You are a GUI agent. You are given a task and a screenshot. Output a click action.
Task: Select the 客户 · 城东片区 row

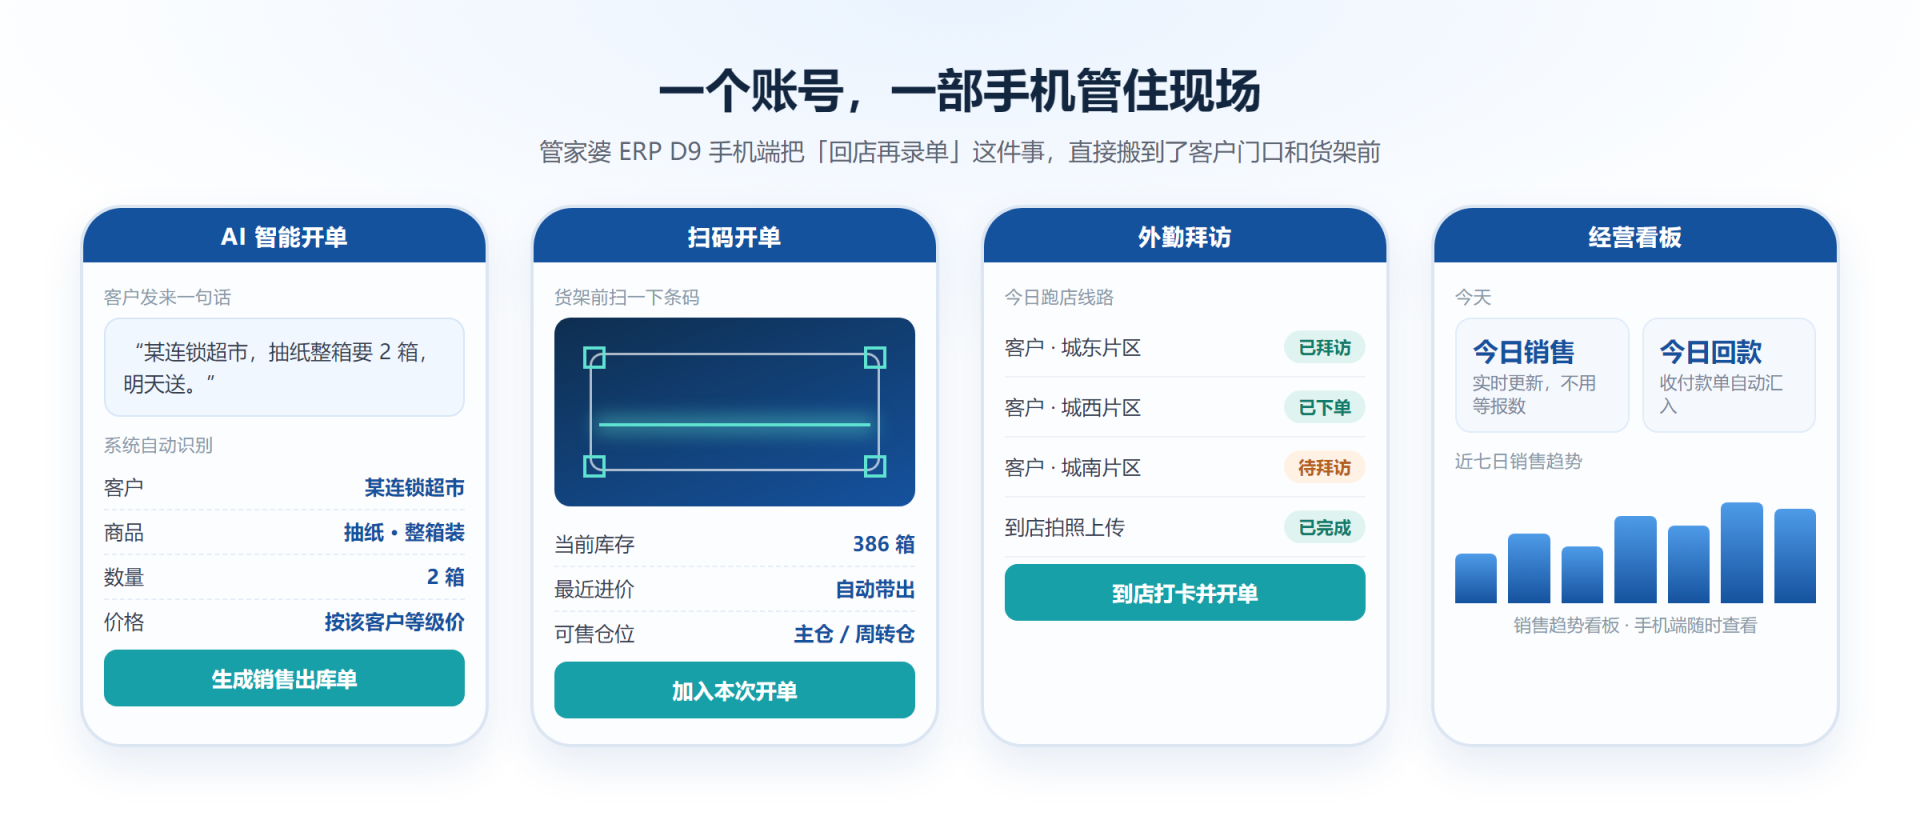pyautogui.click(x=1184, y=347)
